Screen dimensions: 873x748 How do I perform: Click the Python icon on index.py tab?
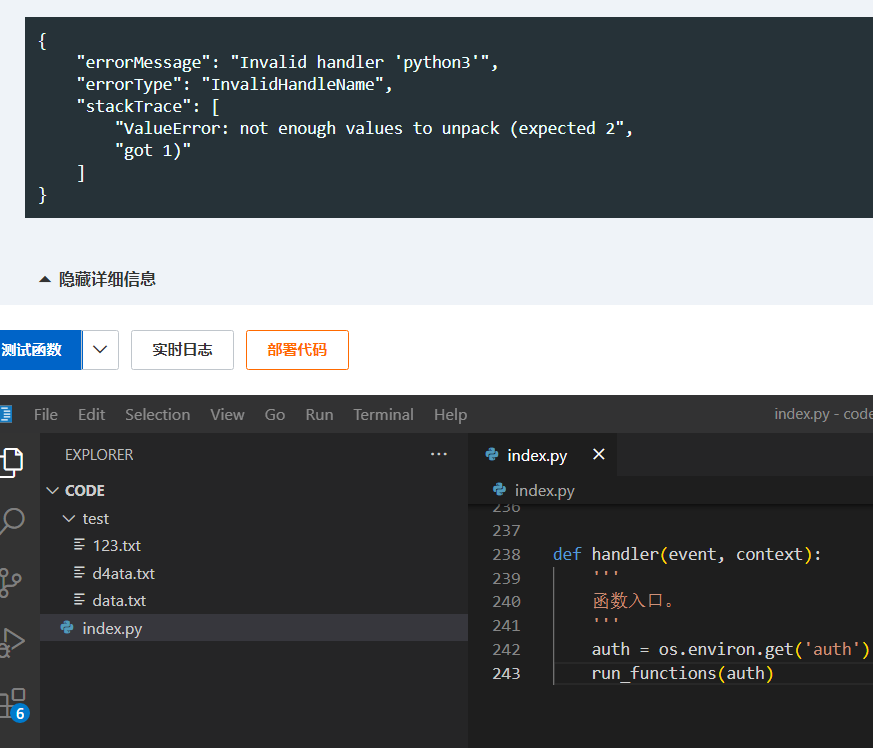[x=492, y=454]
